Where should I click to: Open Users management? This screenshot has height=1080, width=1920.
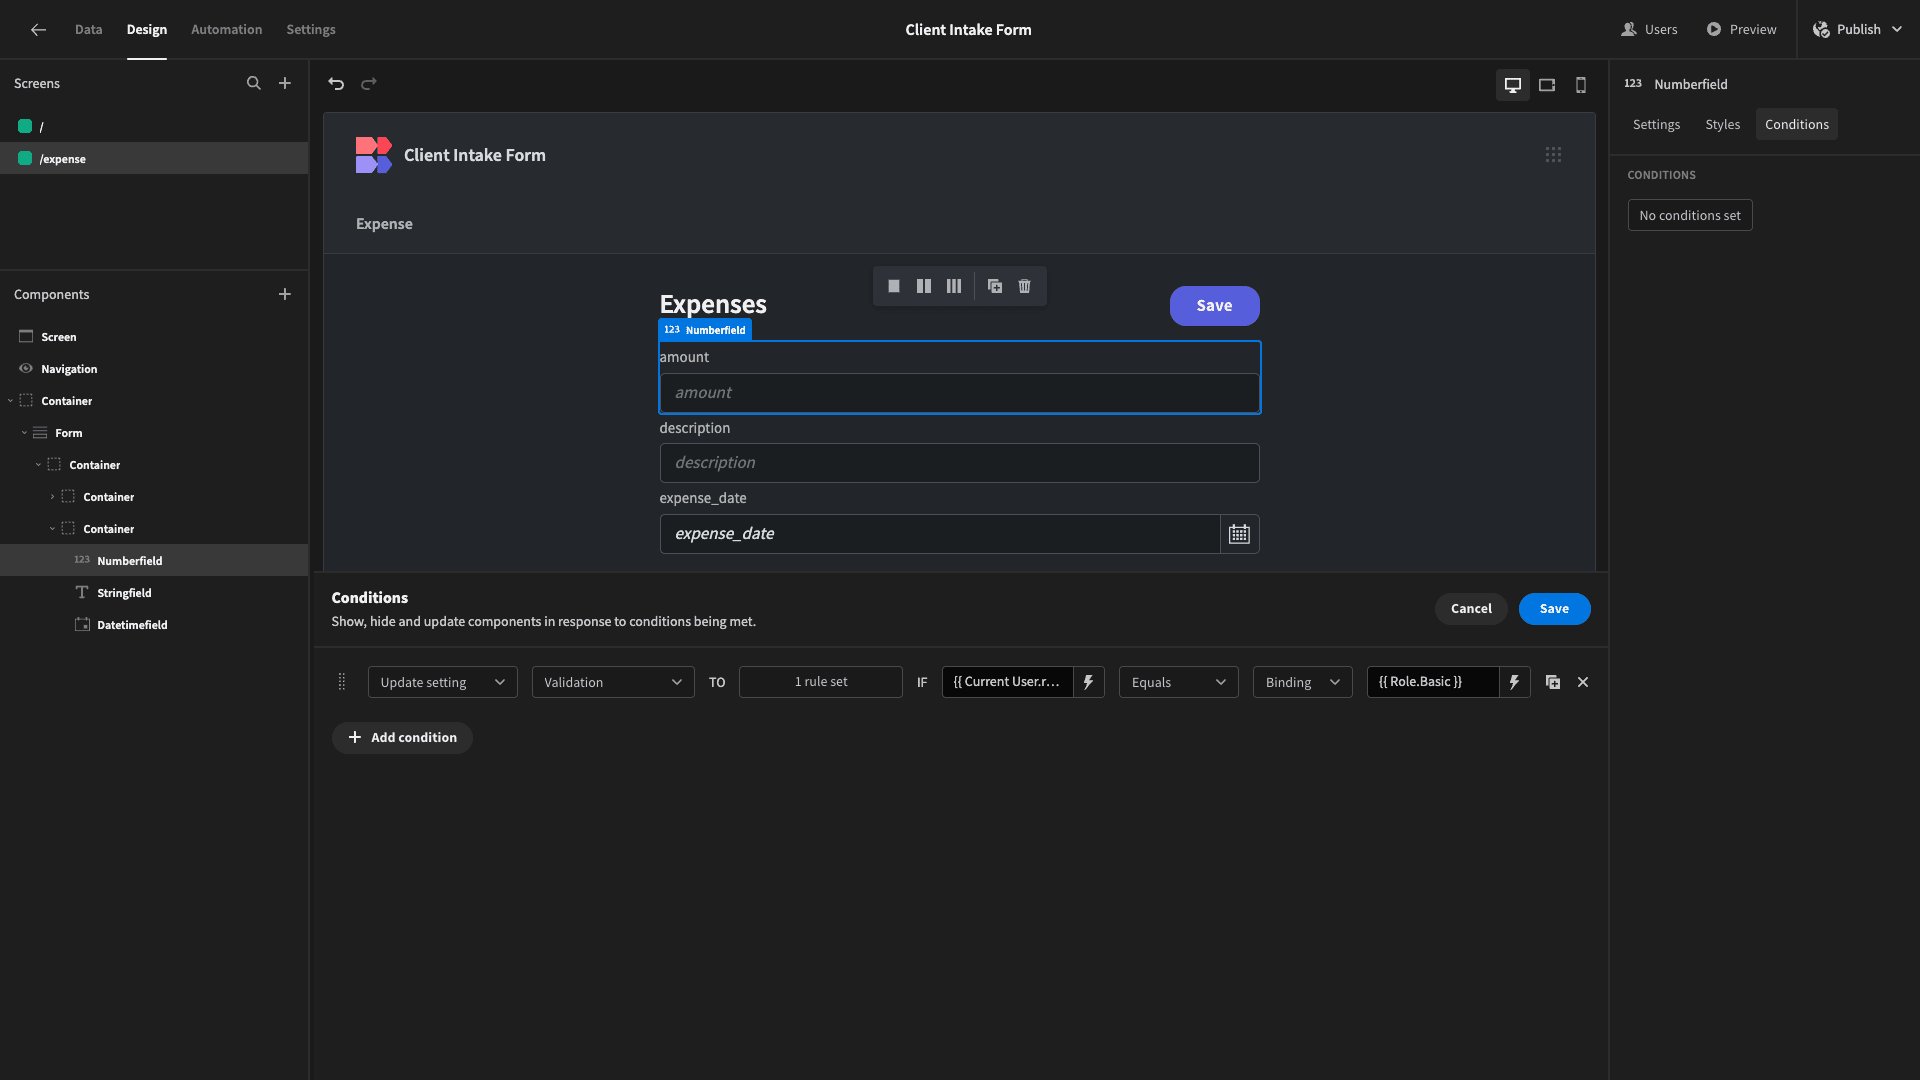click(1649, 30)
